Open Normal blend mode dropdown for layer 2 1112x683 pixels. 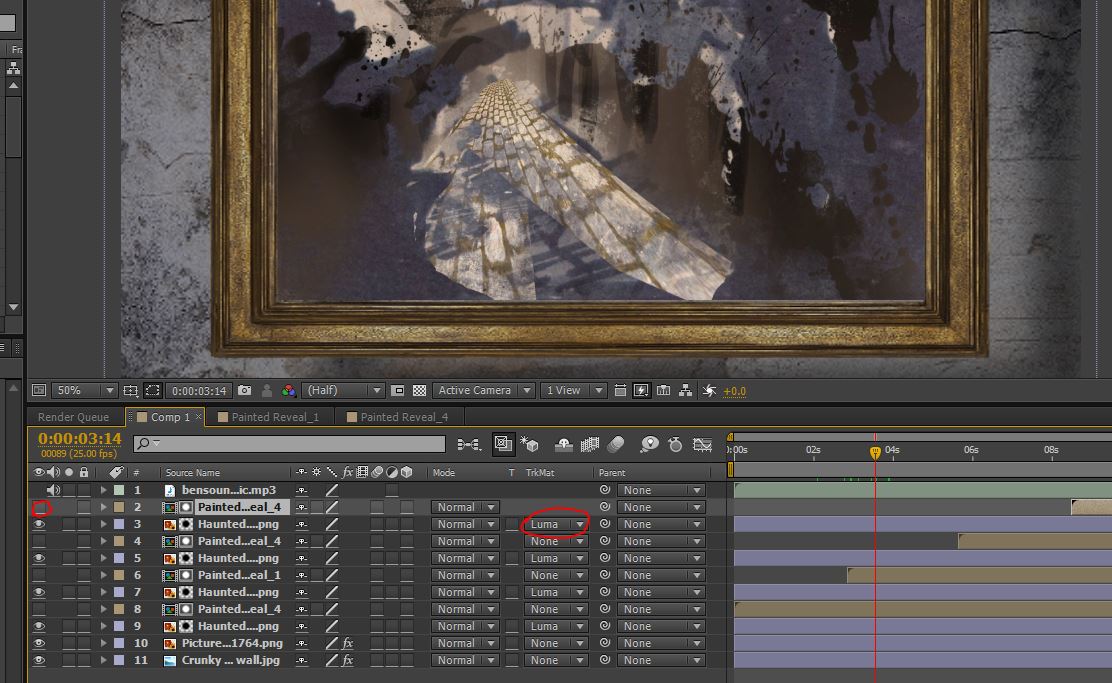click(x=465, y=507)
